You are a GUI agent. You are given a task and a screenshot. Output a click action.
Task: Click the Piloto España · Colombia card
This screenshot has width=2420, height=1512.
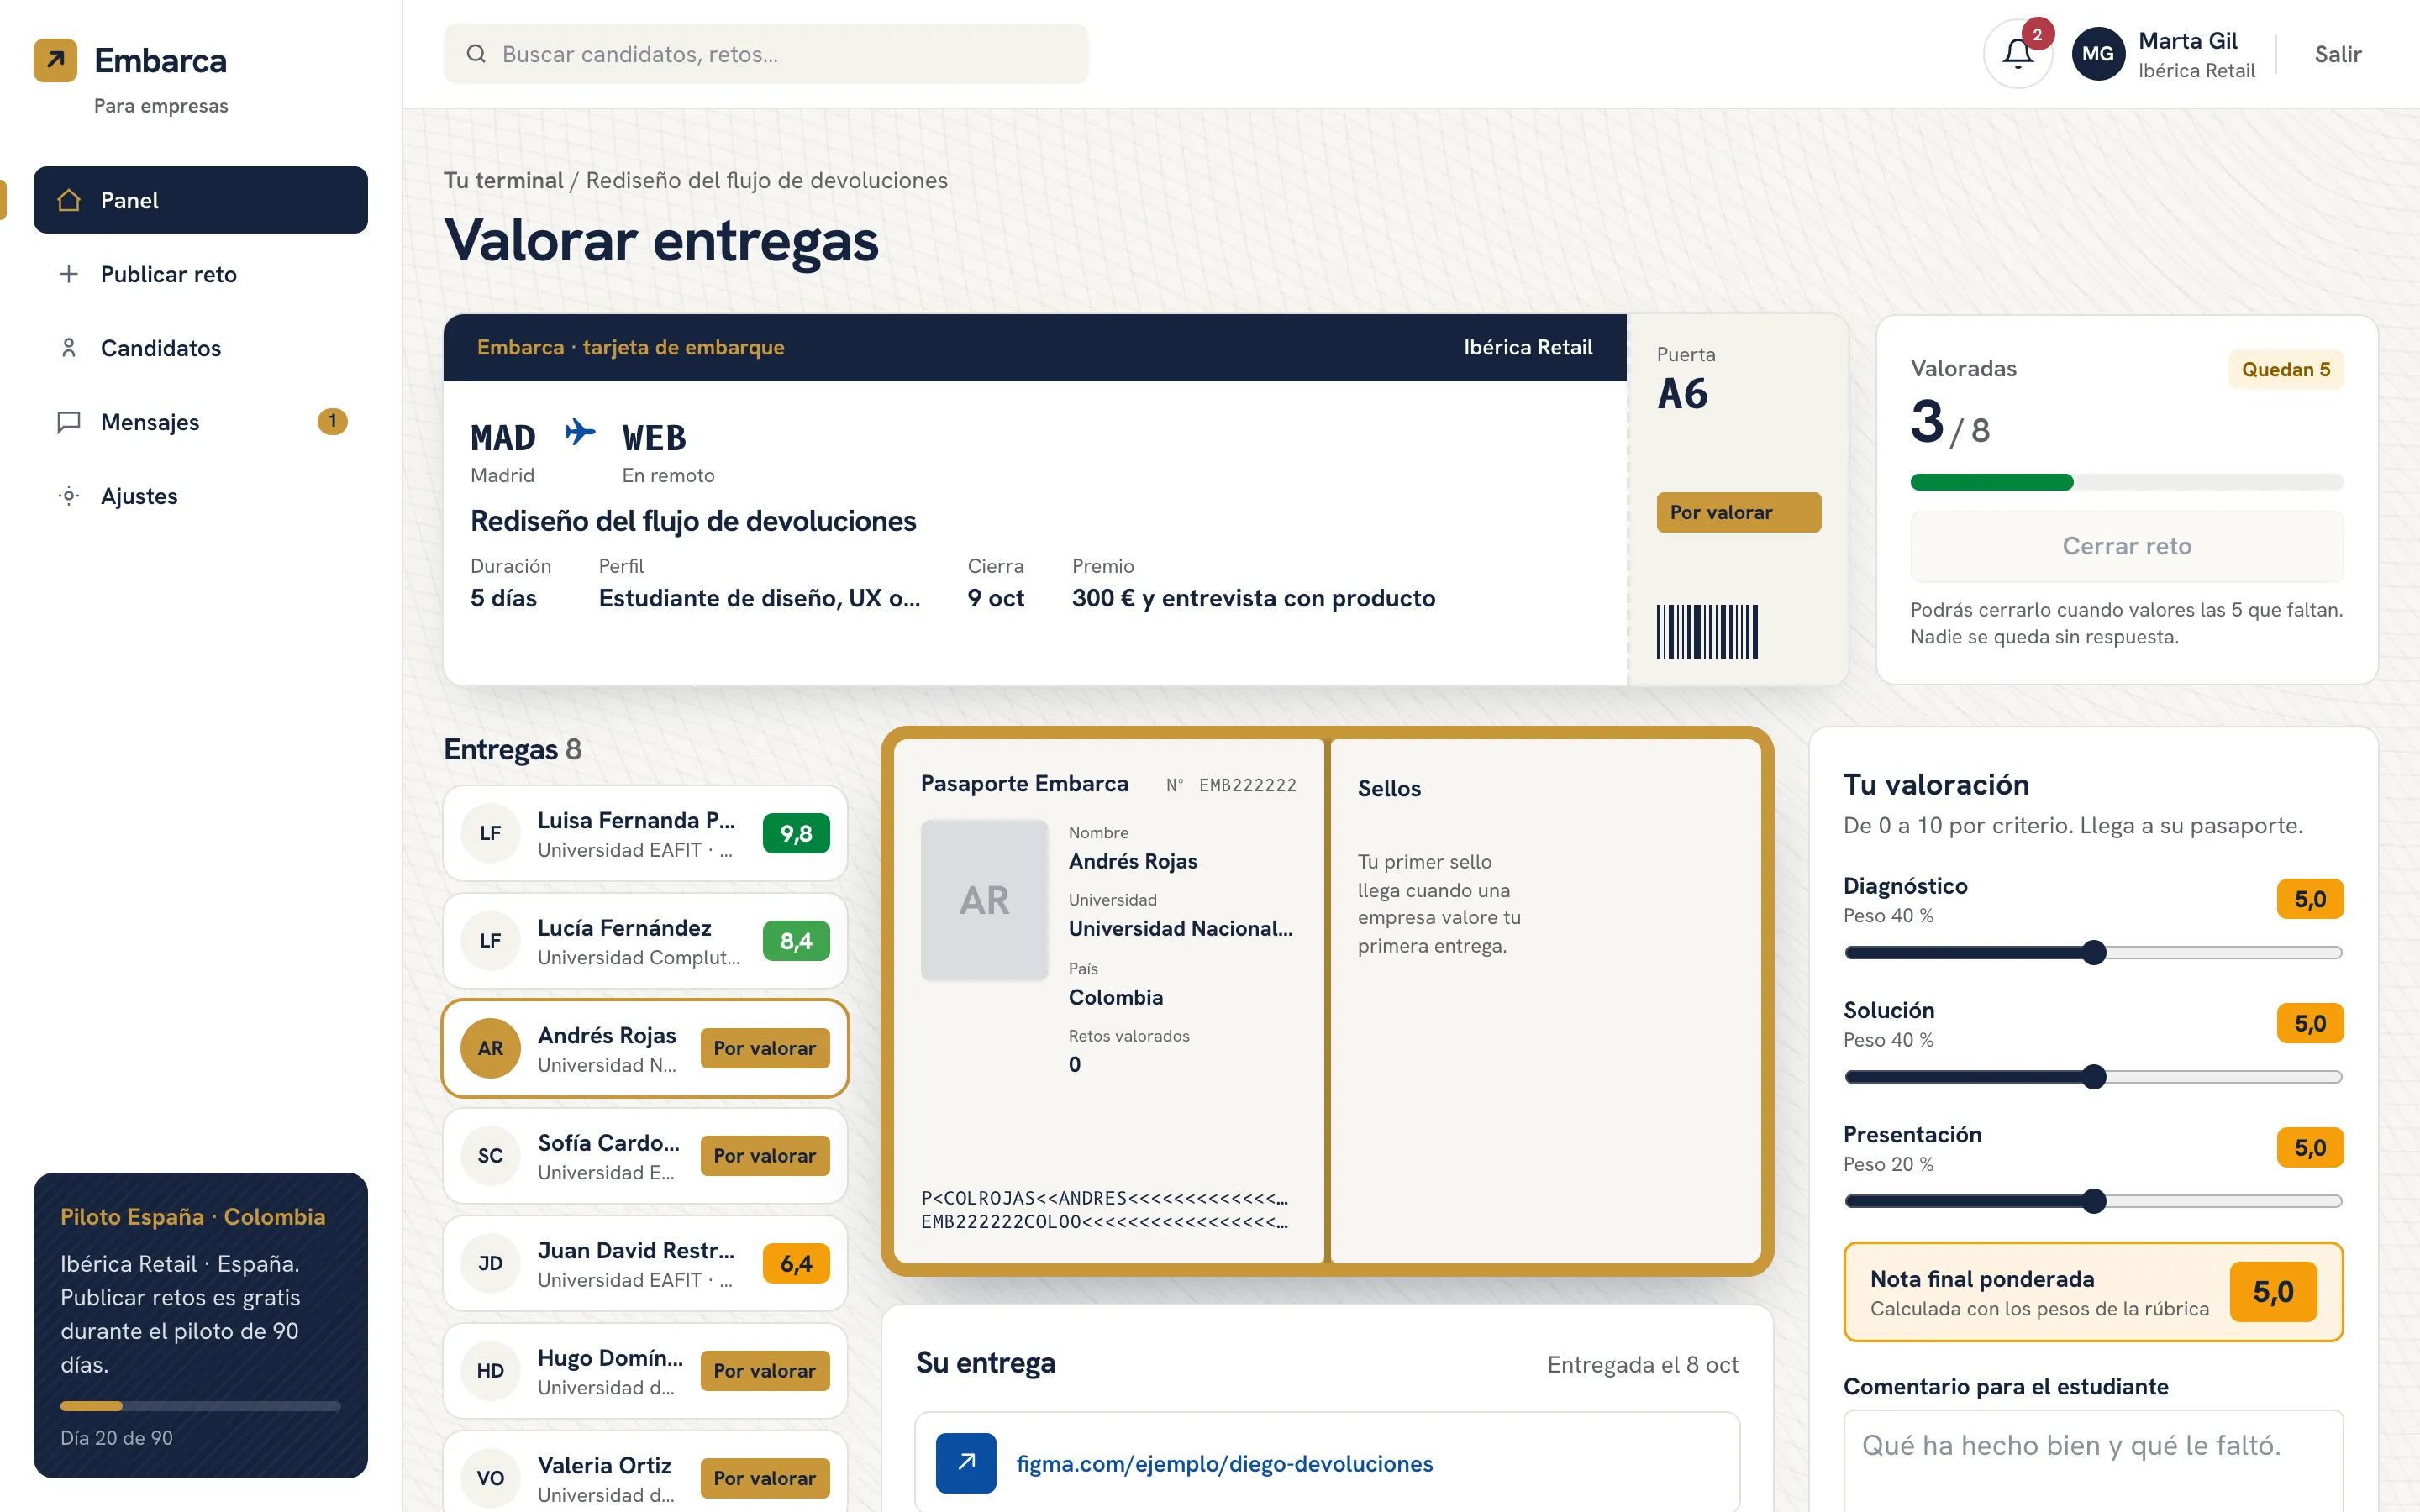pyautogui.click(x=201, y=1325)
